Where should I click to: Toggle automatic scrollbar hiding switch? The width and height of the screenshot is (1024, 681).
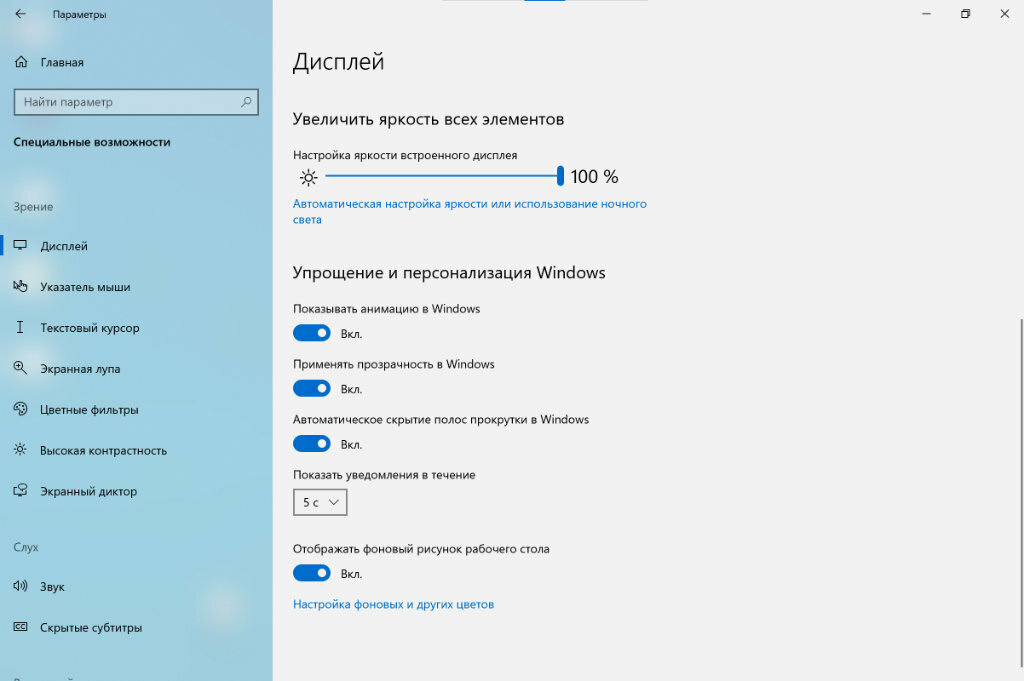coord(312,444)
